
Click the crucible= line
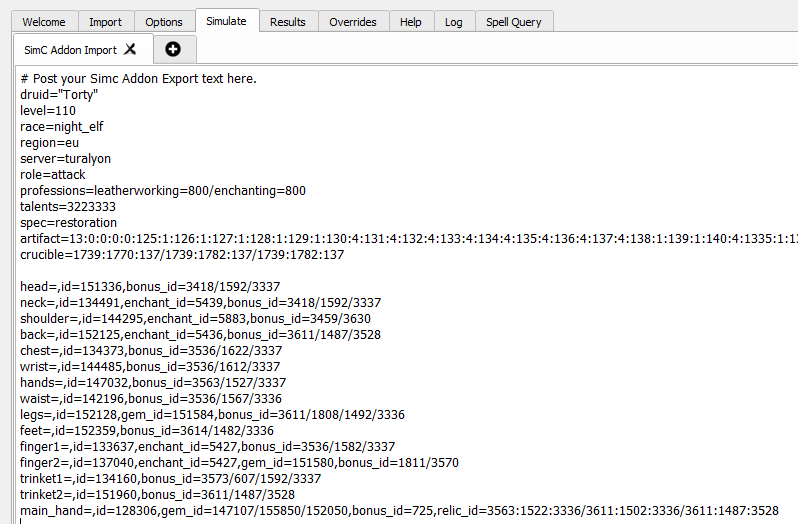pyautogui.click(x=182, y=254)
